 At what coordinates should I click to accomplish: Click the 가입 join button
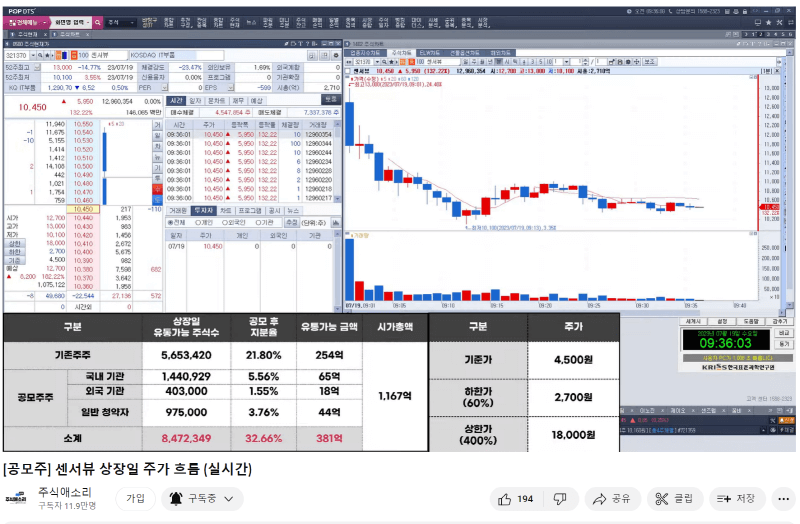[135, 498]
